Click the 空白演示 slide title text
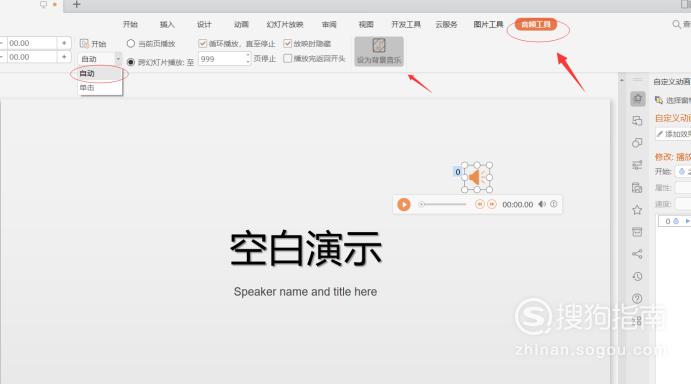The height and width of the screenshot is (384, 691). coord(306,249)
